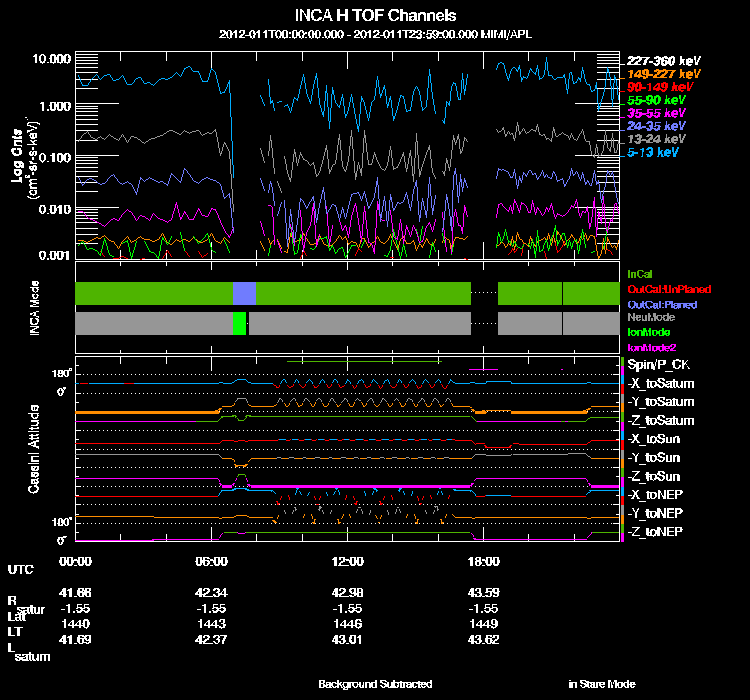Click the blue OutCal:Planed segment in mode bar
Viewport: 750px width, 700px height.
244,293
